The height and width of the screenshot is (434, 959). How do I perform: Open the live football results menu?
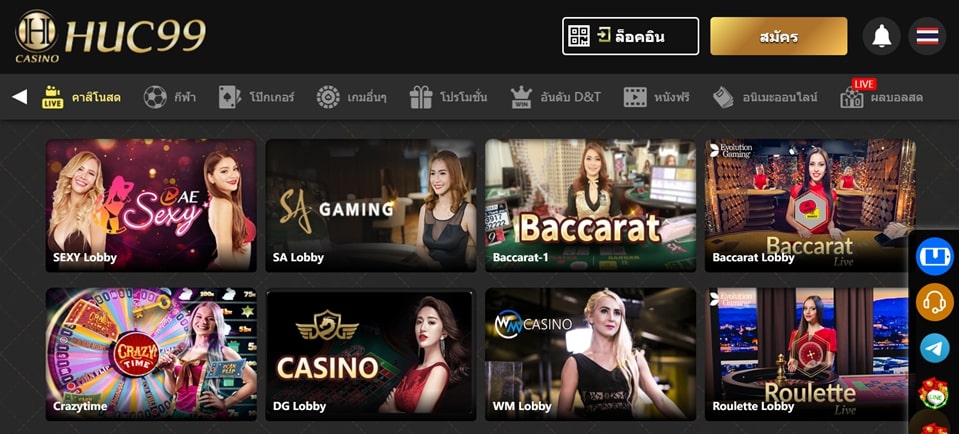click(881, 97)
